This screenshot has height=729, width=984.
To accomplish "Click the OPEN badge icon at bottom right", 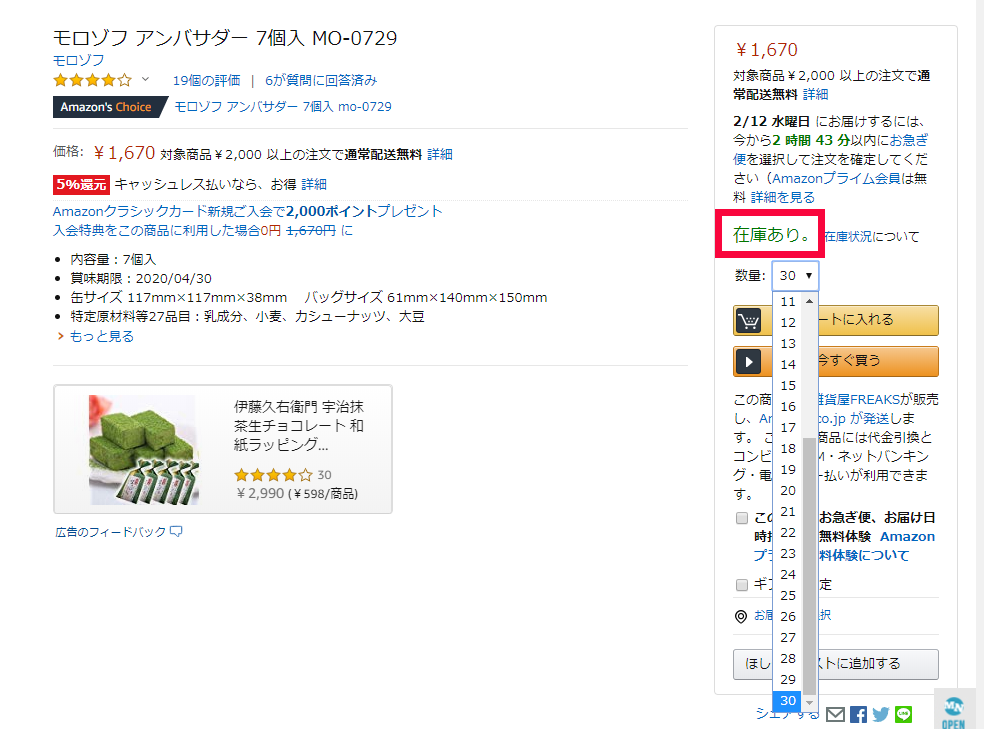I will [953, 708].
